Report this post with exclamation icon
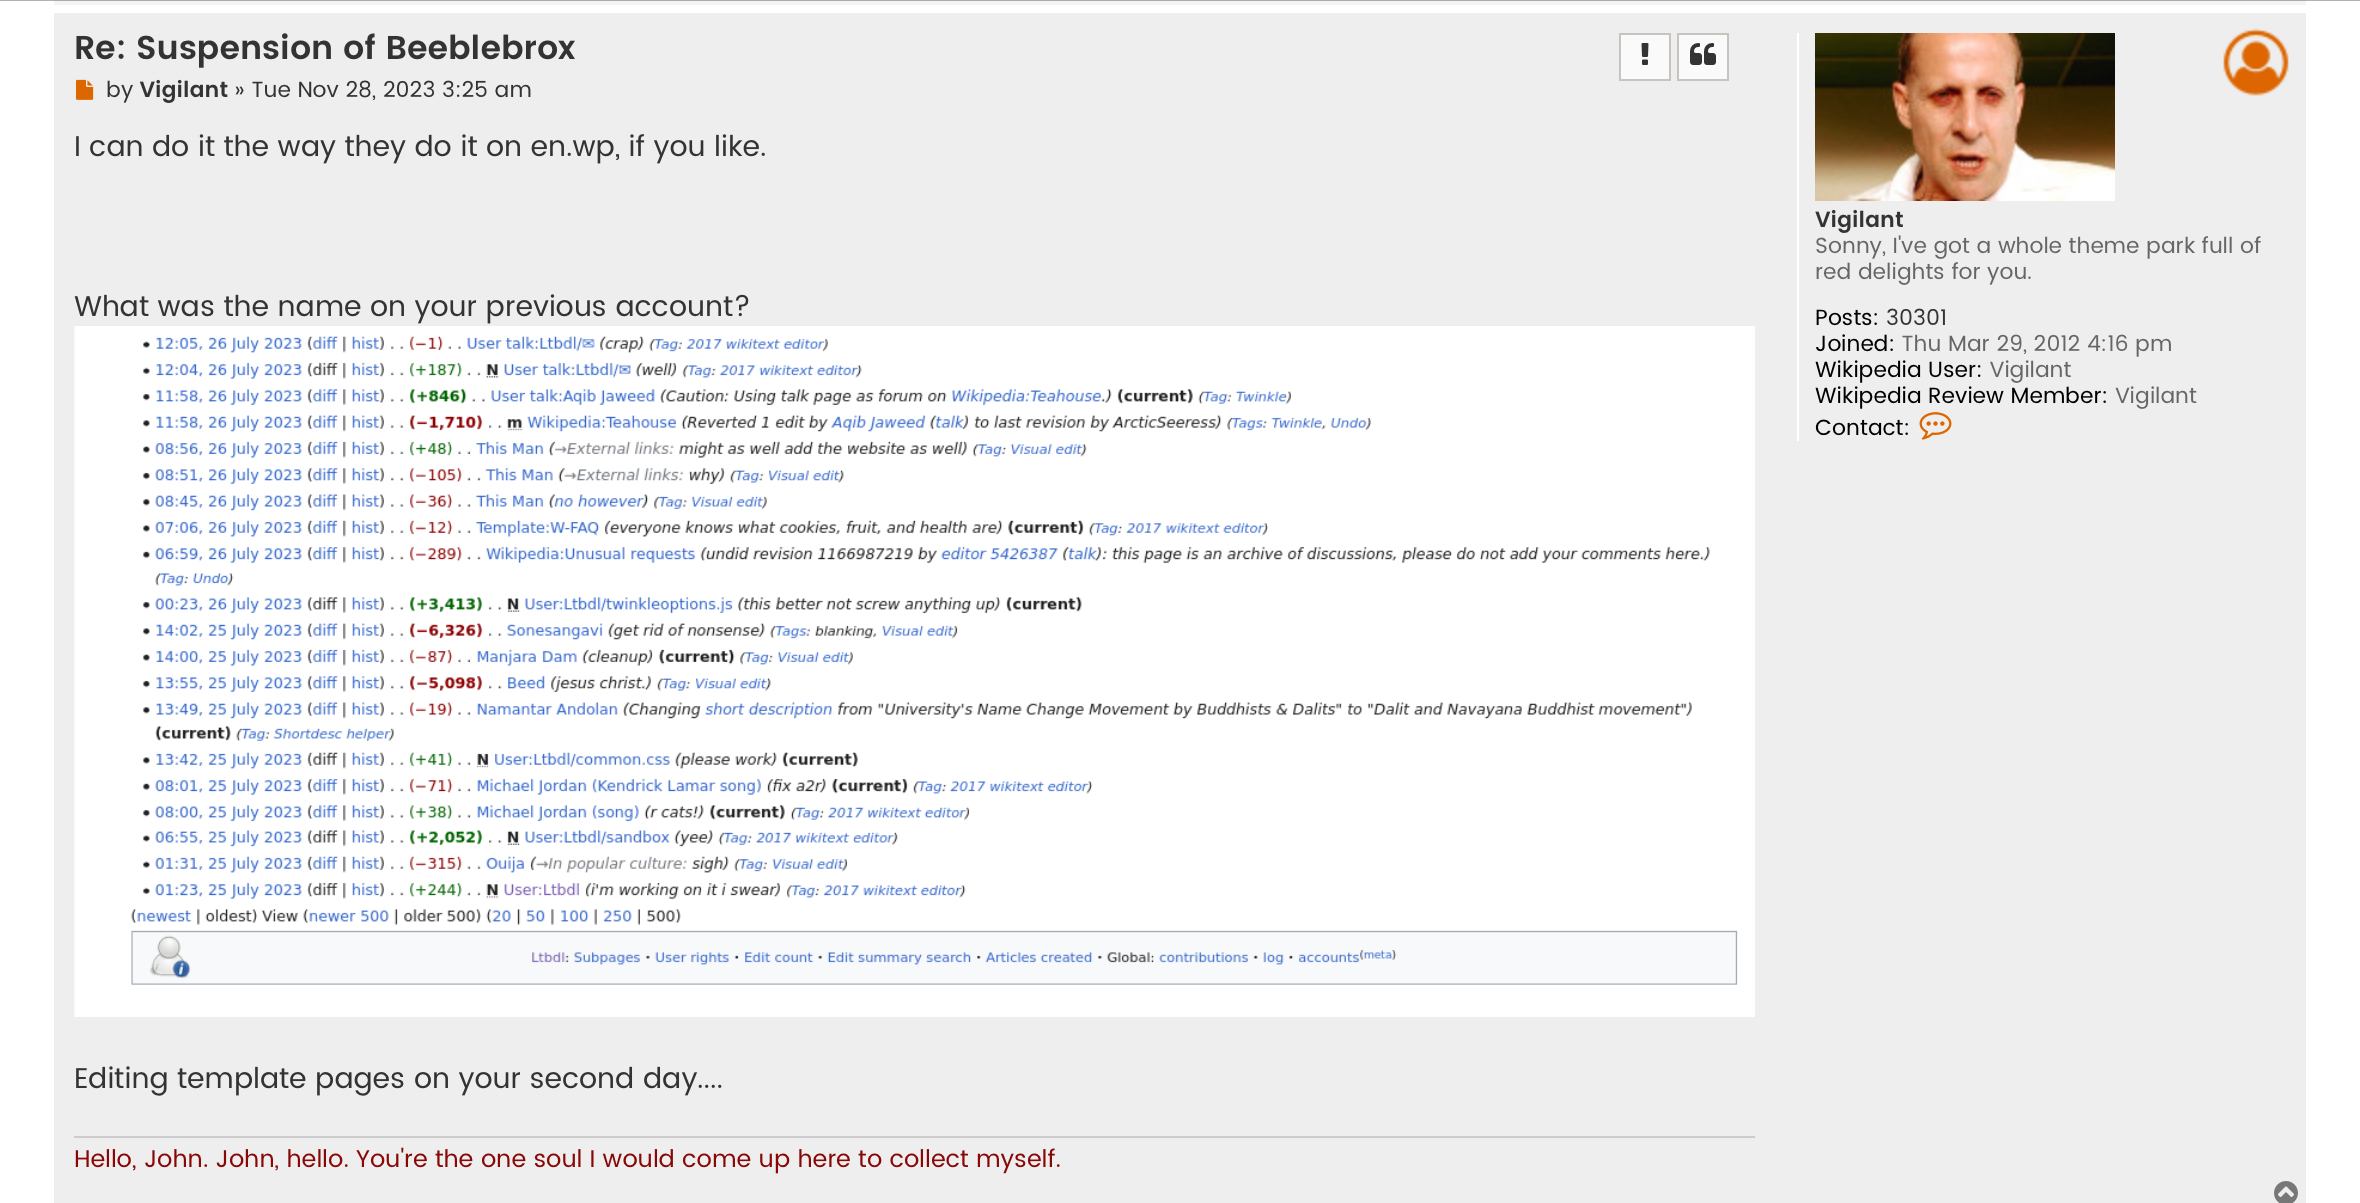The height and width of the screenshot is (1203, 2360). [1645, 56]
